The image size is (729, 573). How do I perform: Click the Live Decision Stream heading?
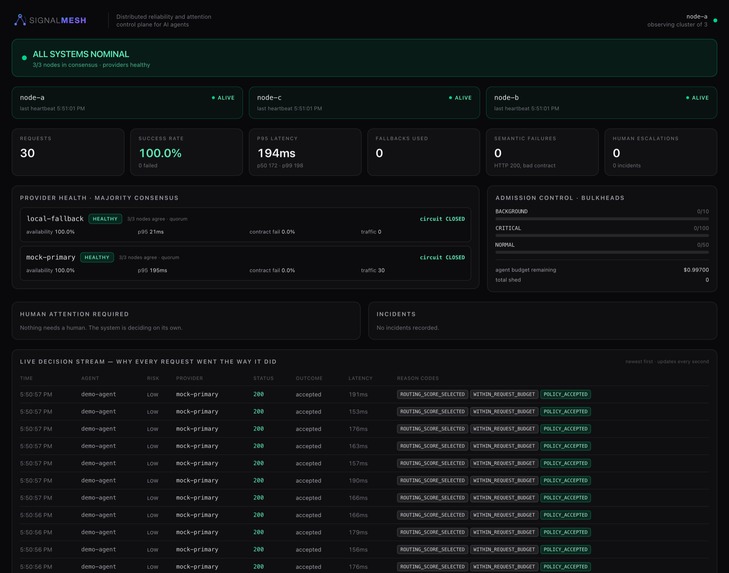tap(148, 361)
